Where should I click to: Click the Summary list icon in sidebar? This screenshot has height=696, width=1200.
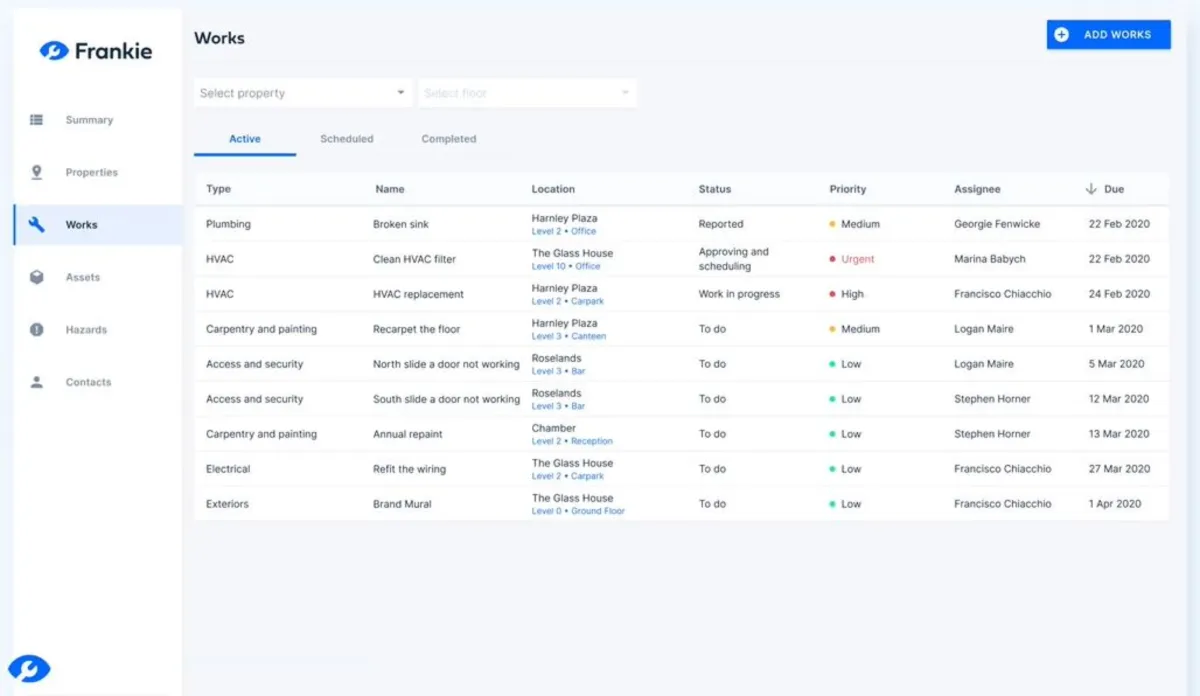click(37, 120)
